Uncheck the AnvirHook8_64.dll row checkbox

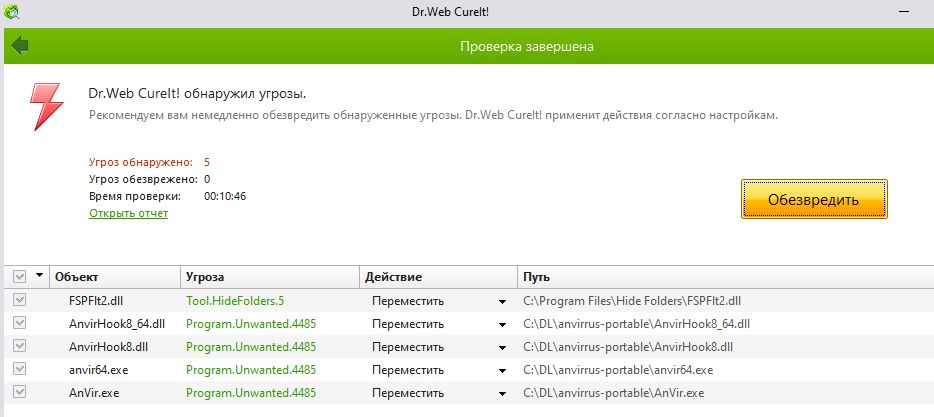pos(19,323)
